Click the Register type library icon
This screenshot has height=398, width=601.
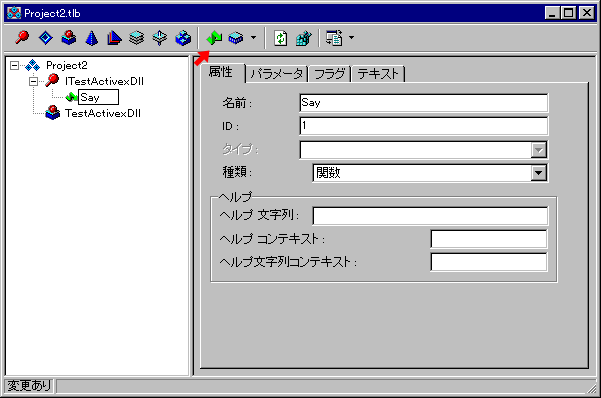(304, 38)
